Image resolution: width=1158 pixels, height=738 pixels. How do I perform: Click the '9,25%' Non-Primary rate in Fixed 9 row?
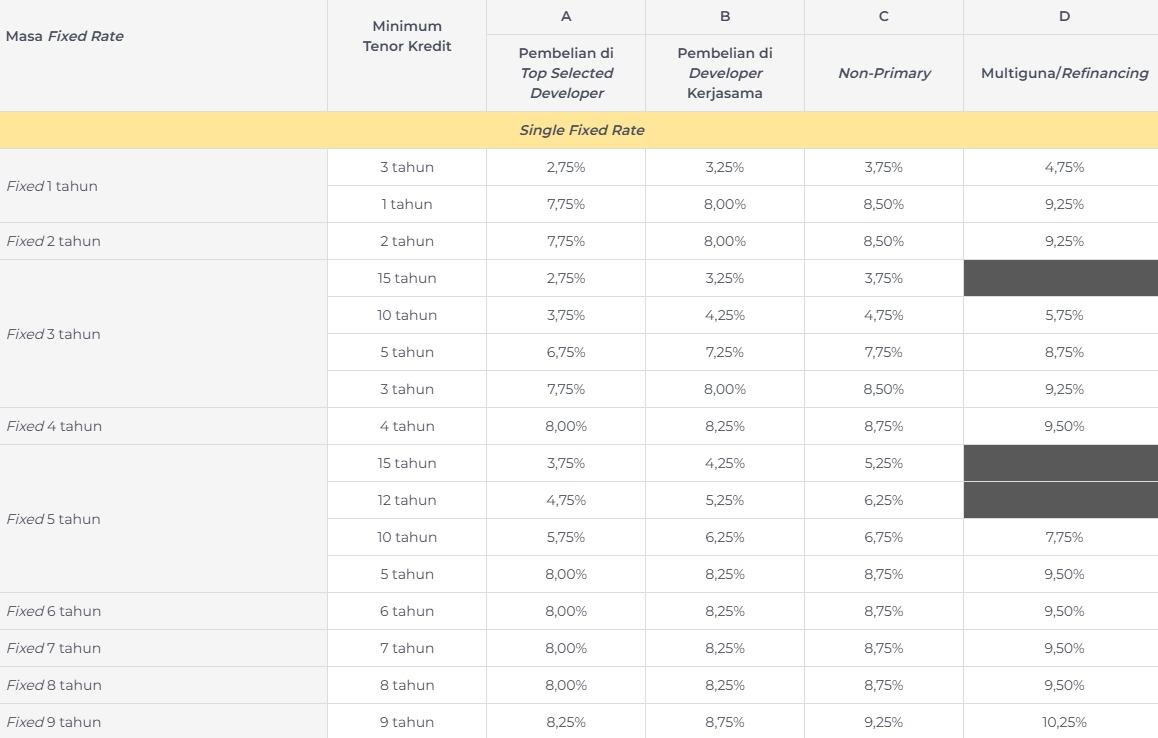click(883, 722)
